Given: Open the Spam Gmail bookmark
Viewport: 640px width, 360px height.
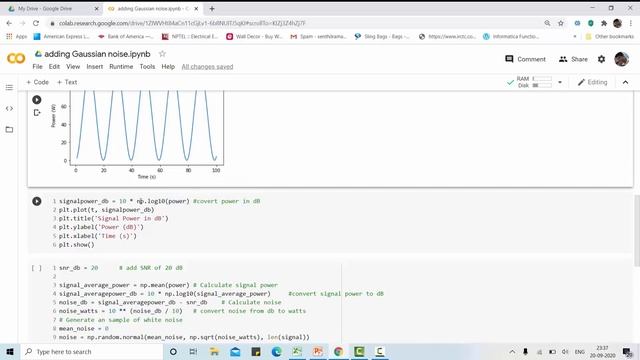Looking at the screenshot, I should (x=318, y=36).
